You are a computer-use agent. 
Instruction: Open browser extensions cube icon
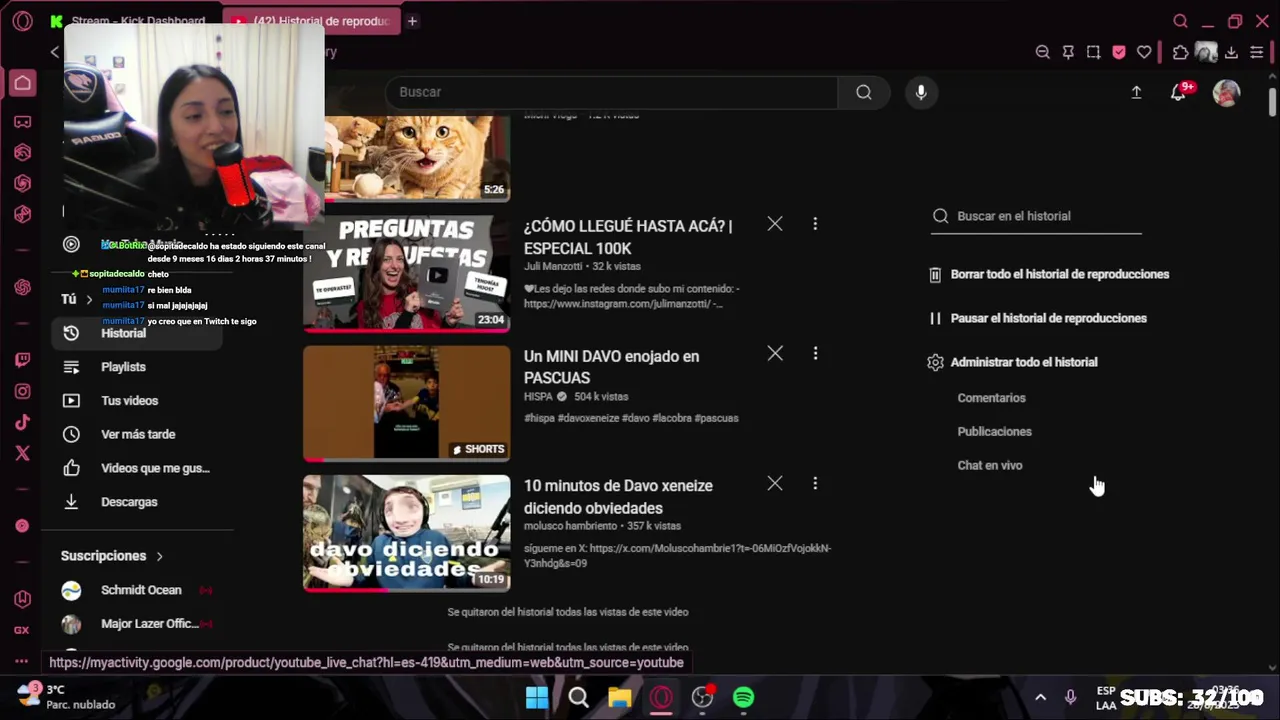point(1180,52)
